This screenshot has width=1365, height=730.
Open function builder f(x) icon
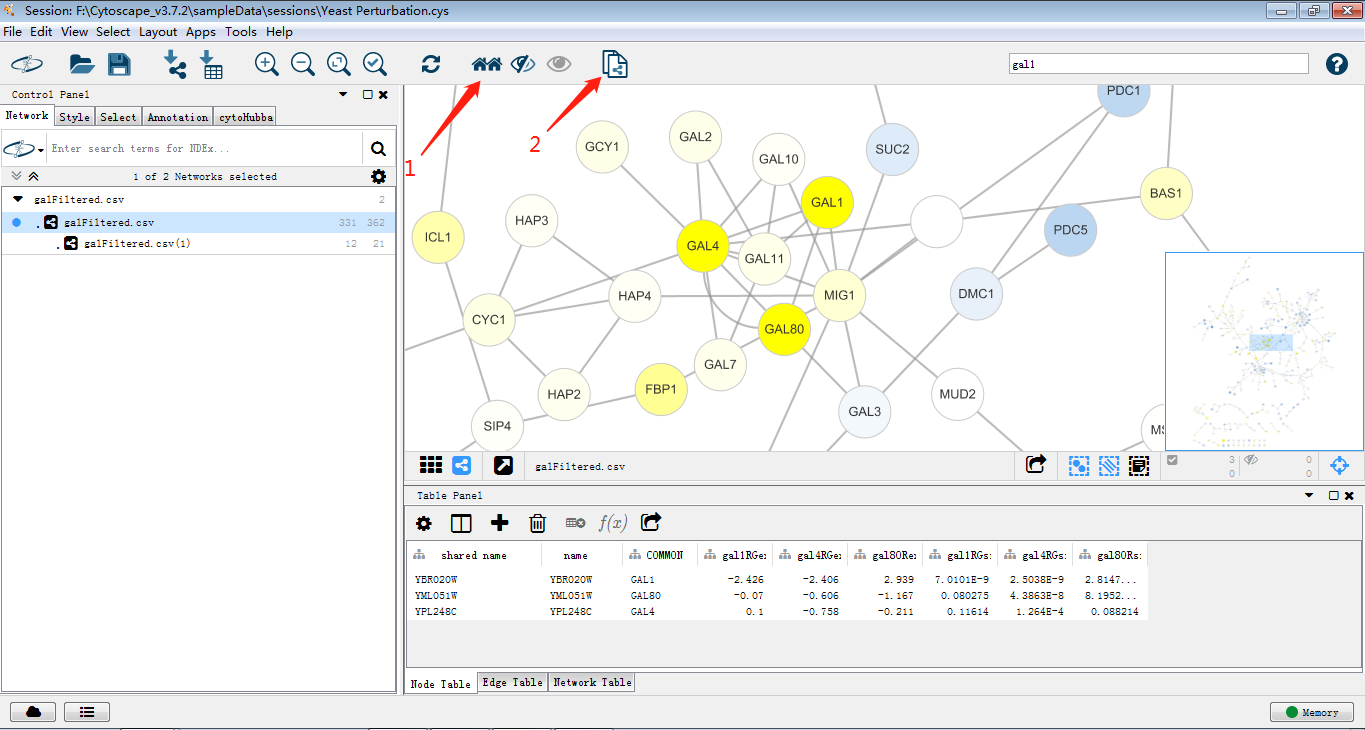612,523
